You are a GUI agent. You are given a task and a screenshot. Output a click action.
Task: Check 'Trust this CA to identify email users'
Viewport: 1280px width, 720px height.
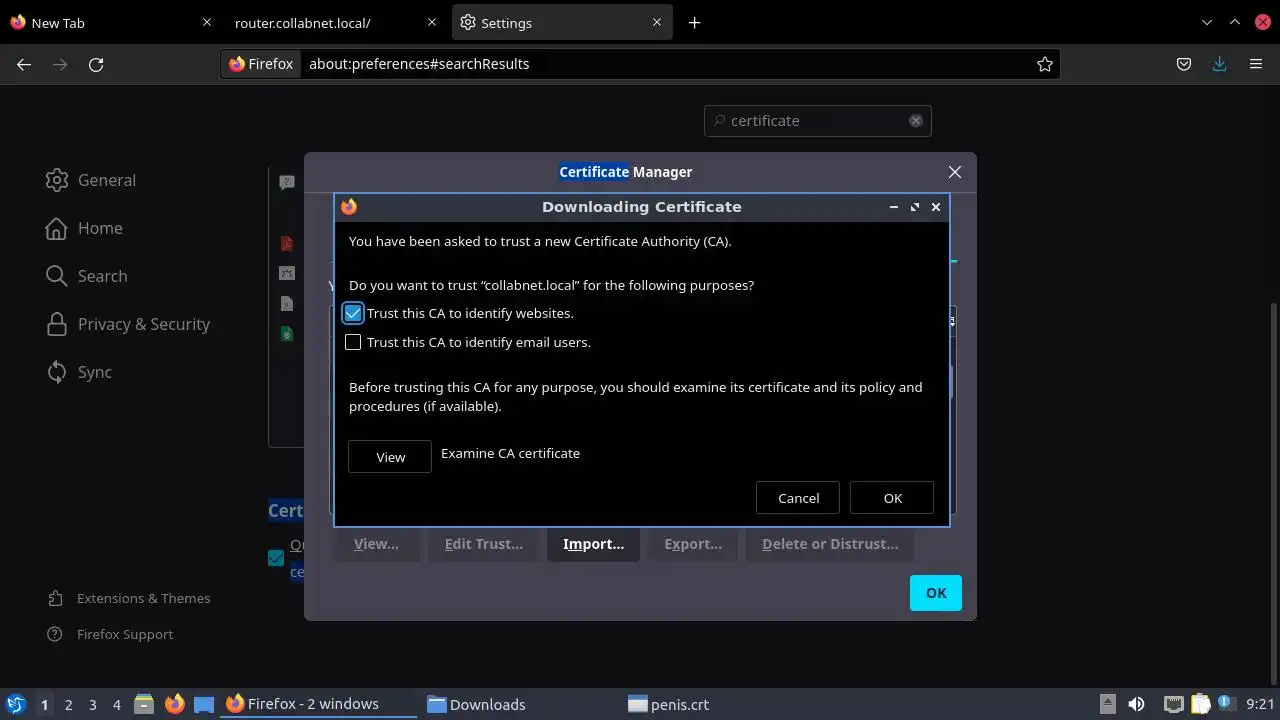(353, 342)
